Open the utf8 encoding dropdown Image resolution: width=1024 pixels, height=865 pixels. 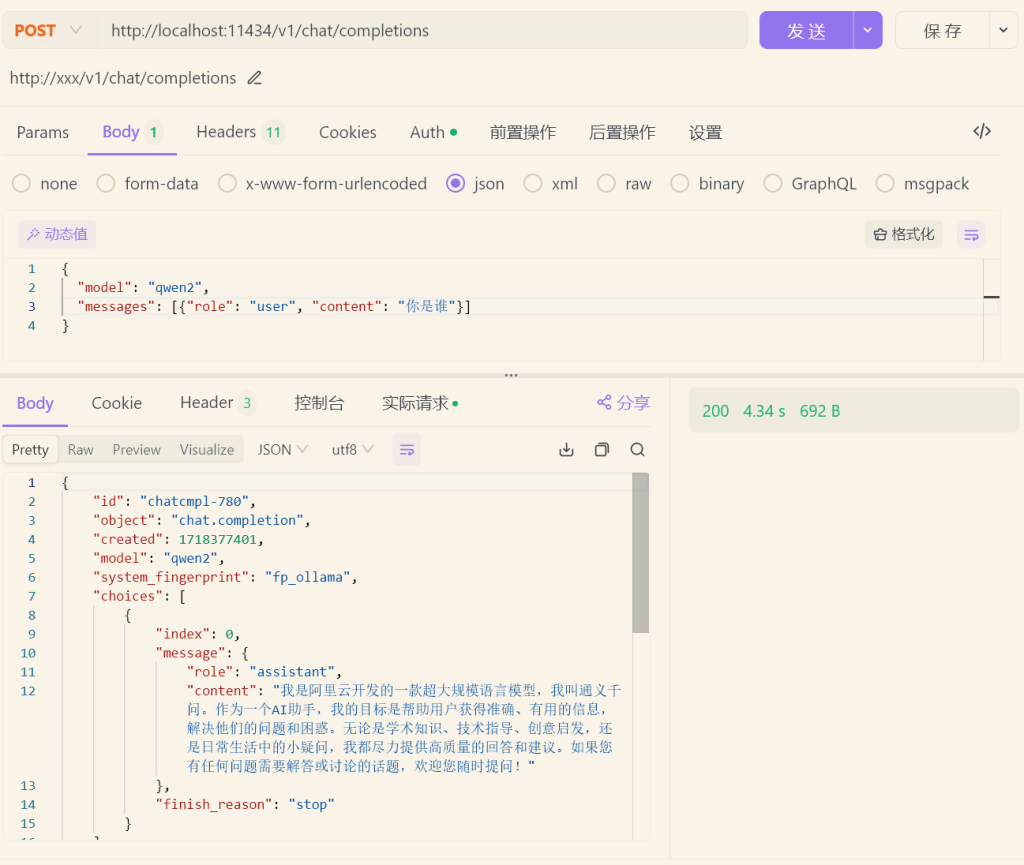[352, 450]
